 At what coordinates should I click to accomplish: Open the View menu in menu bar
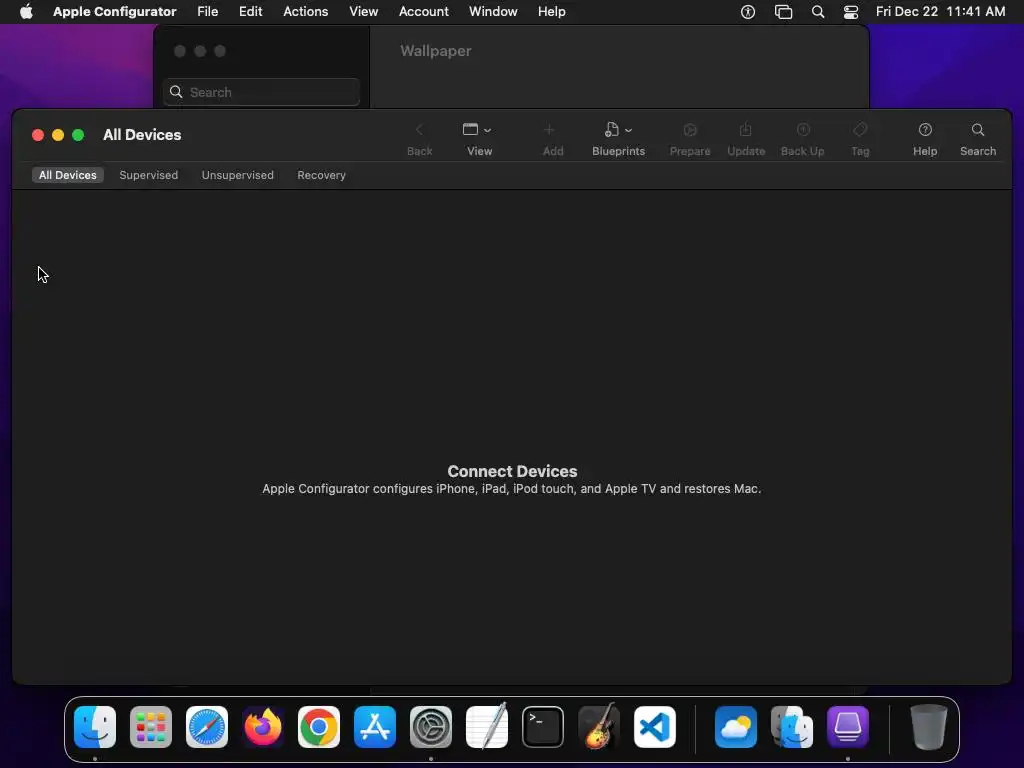tap(364, 12)
